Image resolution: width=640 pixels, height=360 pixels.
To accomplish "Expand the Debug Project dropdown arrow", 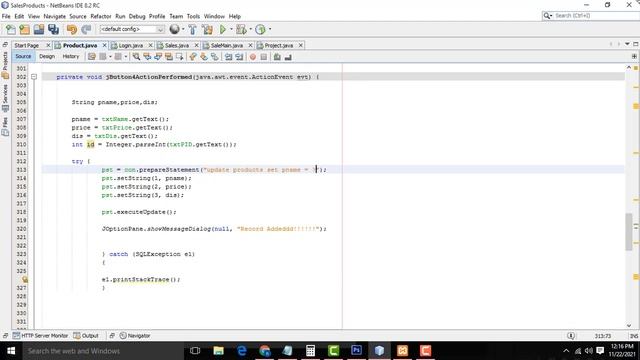I will tap(250, 29).
